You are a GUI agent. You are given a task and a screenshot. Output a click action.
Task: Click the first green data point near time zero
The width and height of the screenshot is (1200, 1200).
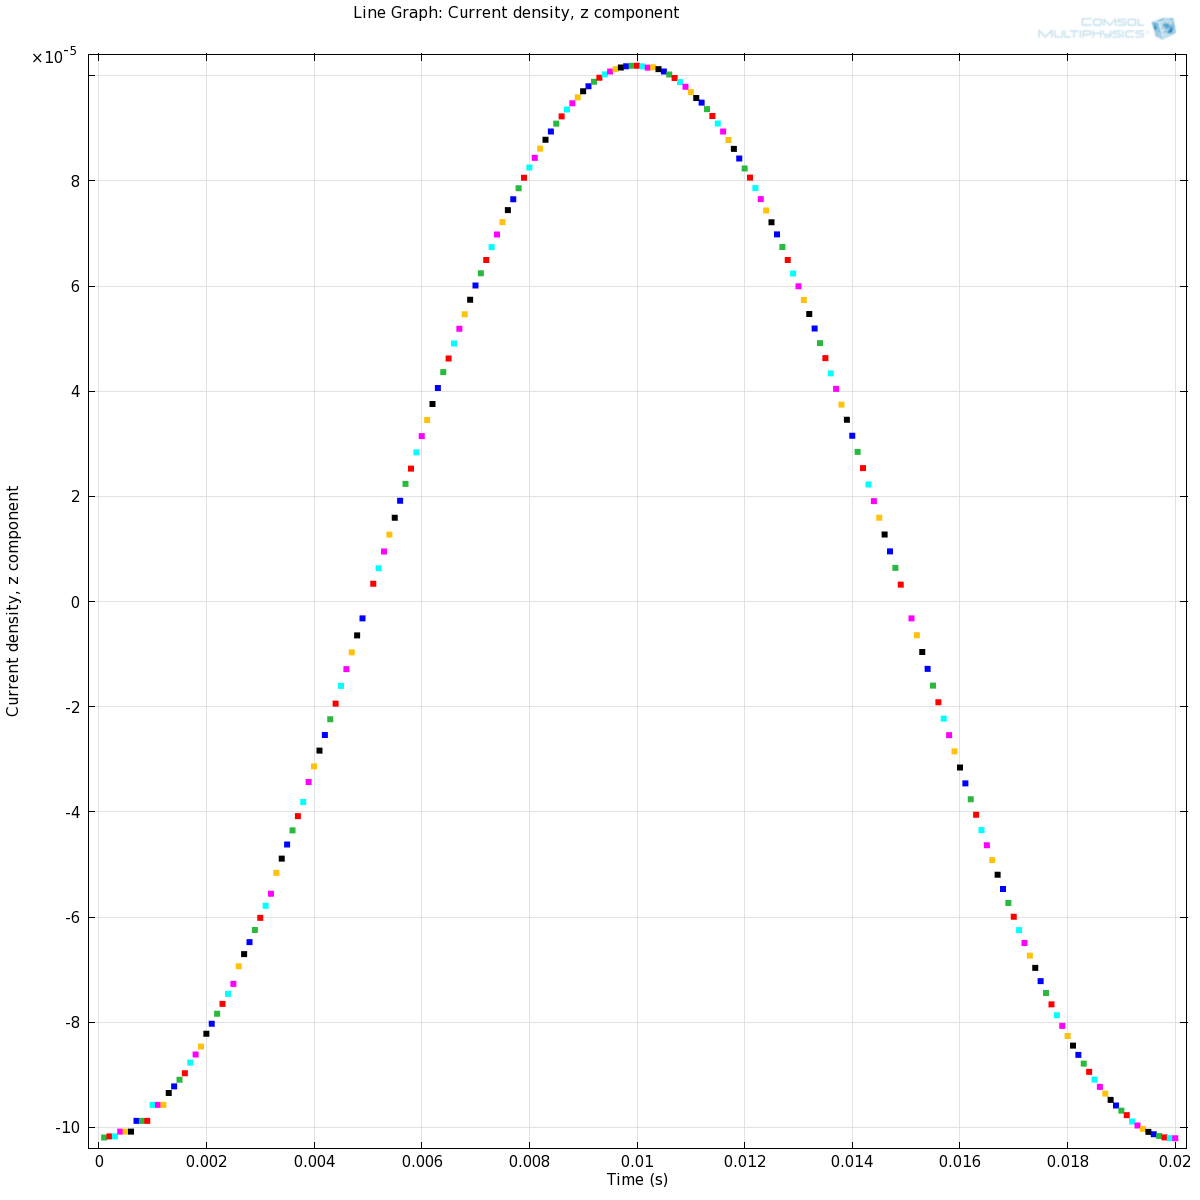tap(103, 1137)
